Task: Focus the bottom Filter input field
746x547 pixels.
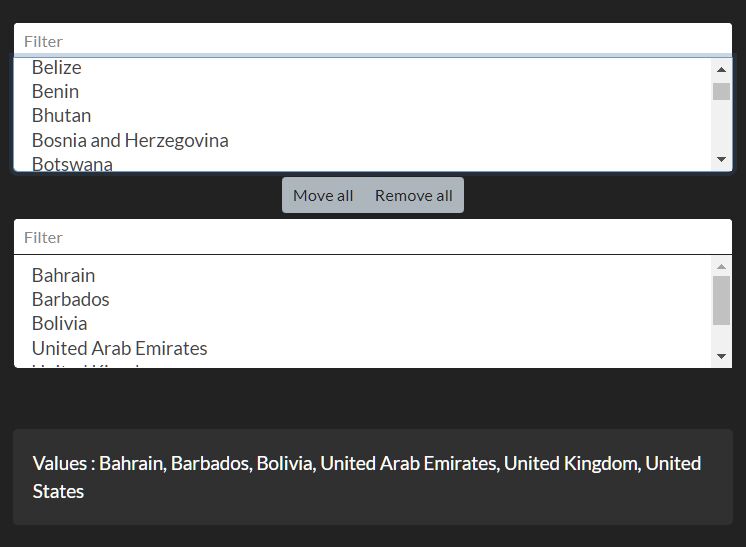Action: tap(373, 237)
